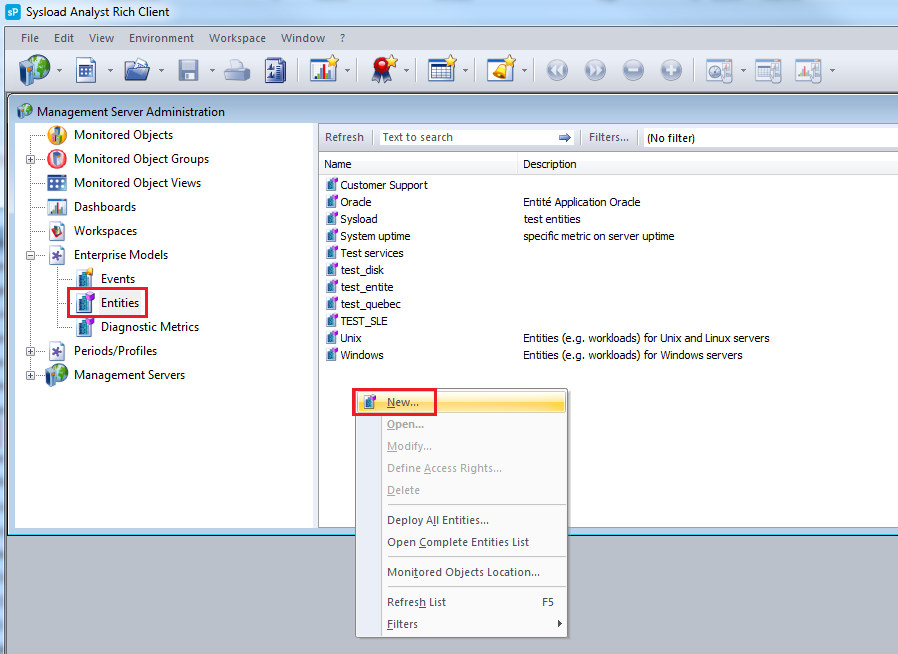Click the Filters... button
This screenshot has height=654, width=898.
click(x=609, y=137)
